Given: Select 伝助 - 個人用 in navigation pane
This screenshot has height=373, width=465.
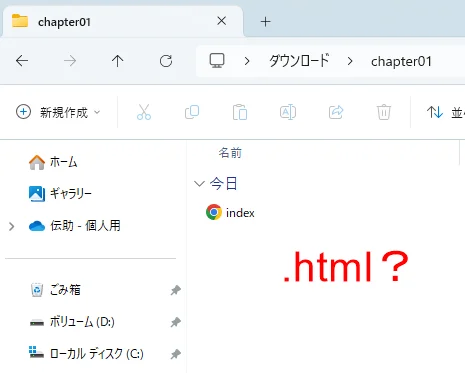Looking at the screenshot, I should click(x=85, y=226).
